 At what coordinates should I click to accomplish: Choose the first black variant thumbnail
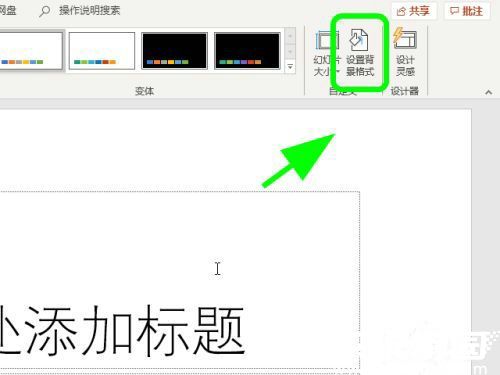click(174, 51)
